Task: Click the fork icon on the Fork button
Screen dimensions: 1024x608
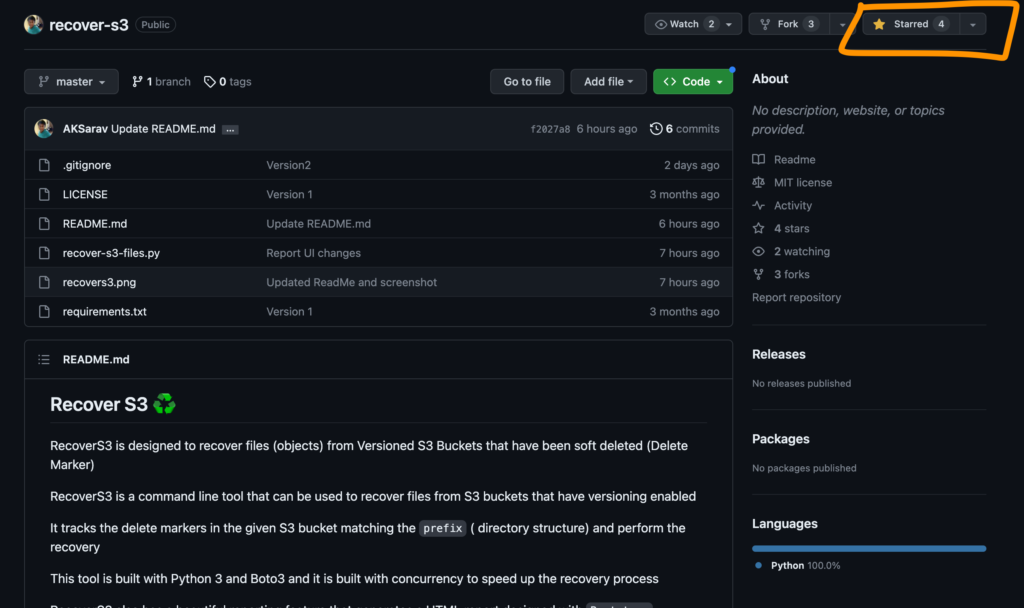Action: (x=763, y=23)
